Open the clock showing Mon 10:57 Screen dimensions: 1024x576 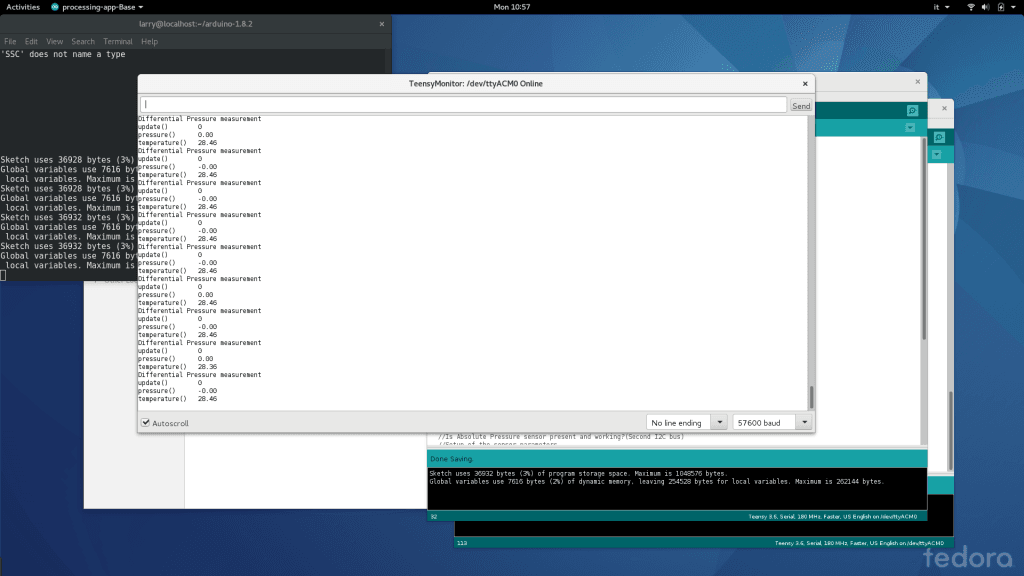(512, 7)
